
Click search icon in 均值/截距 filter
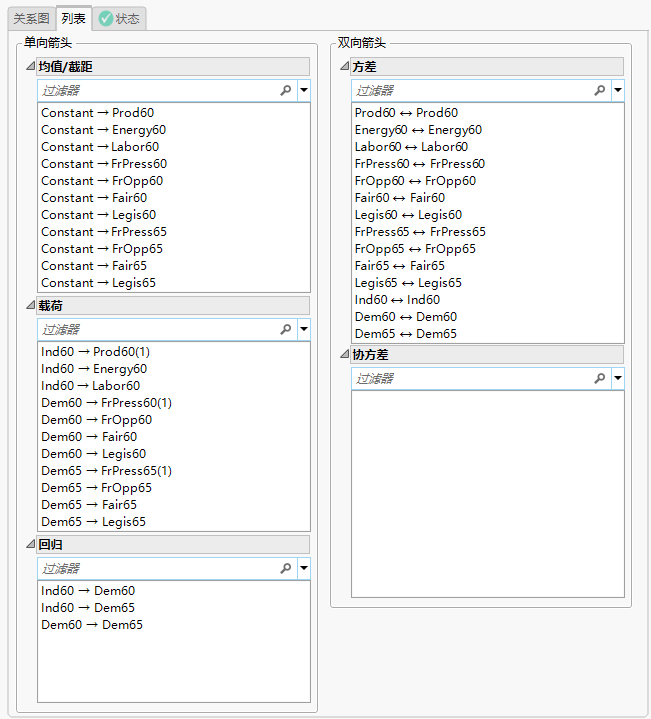286,90
